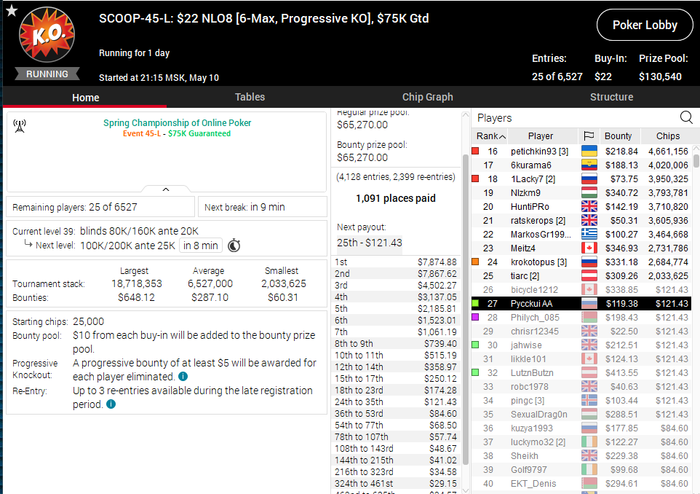Click the flag icon for 6kurama6
The height and width of the screenshot is (494, 700).
[x=589, y=165]
